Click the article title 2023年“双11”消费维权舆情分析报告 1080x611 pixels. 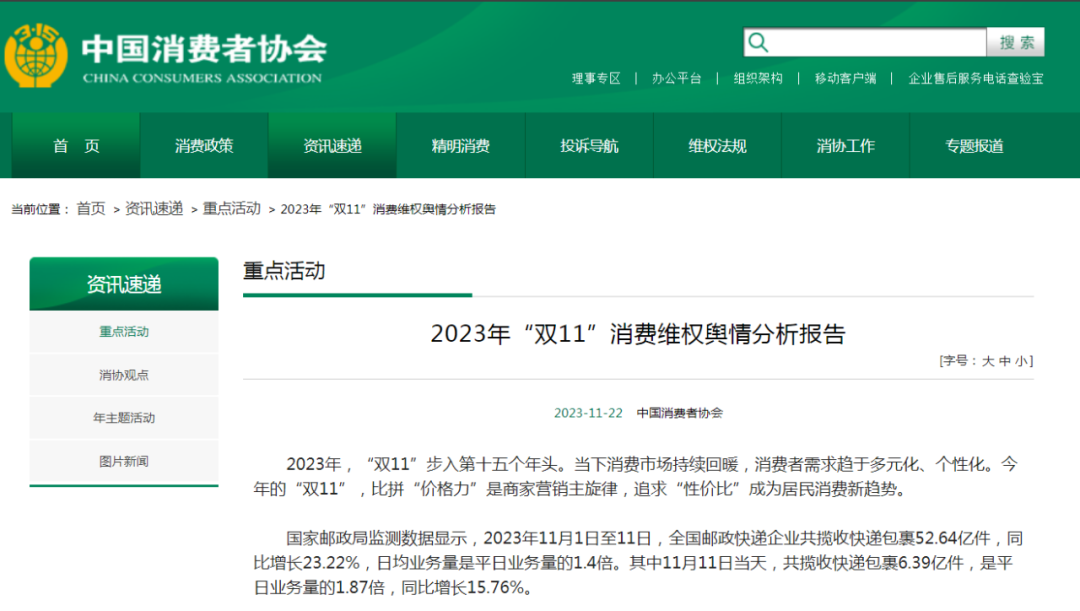(x=638, y=334)
